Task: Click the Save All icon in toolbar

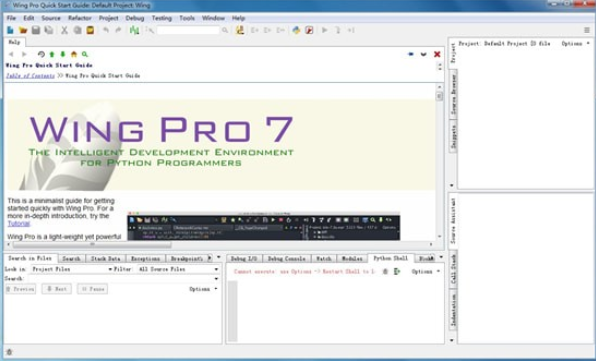Action: [49, 30]
